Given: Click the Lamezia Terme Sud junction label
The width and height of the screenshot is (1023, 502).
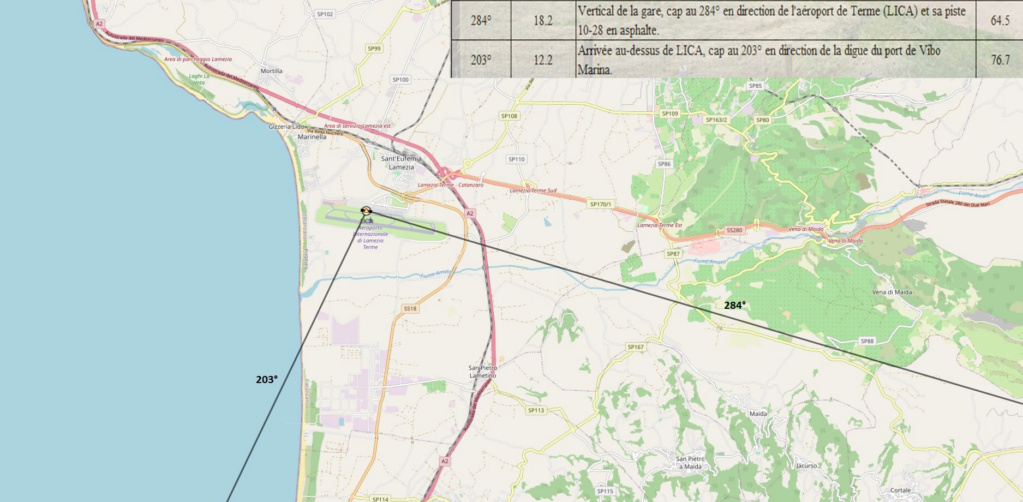Looking at the screenshot, I should click(x=533, y=190).
